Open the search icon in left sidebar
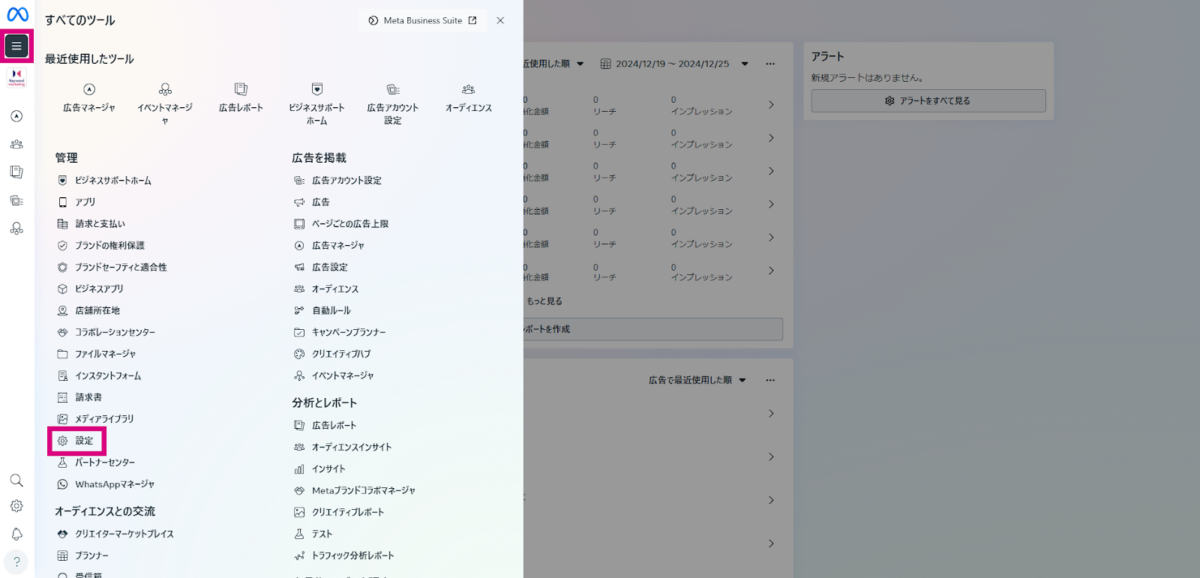Screen dimensions: 1200x578 pyautogui.click(x=16, y=480)
